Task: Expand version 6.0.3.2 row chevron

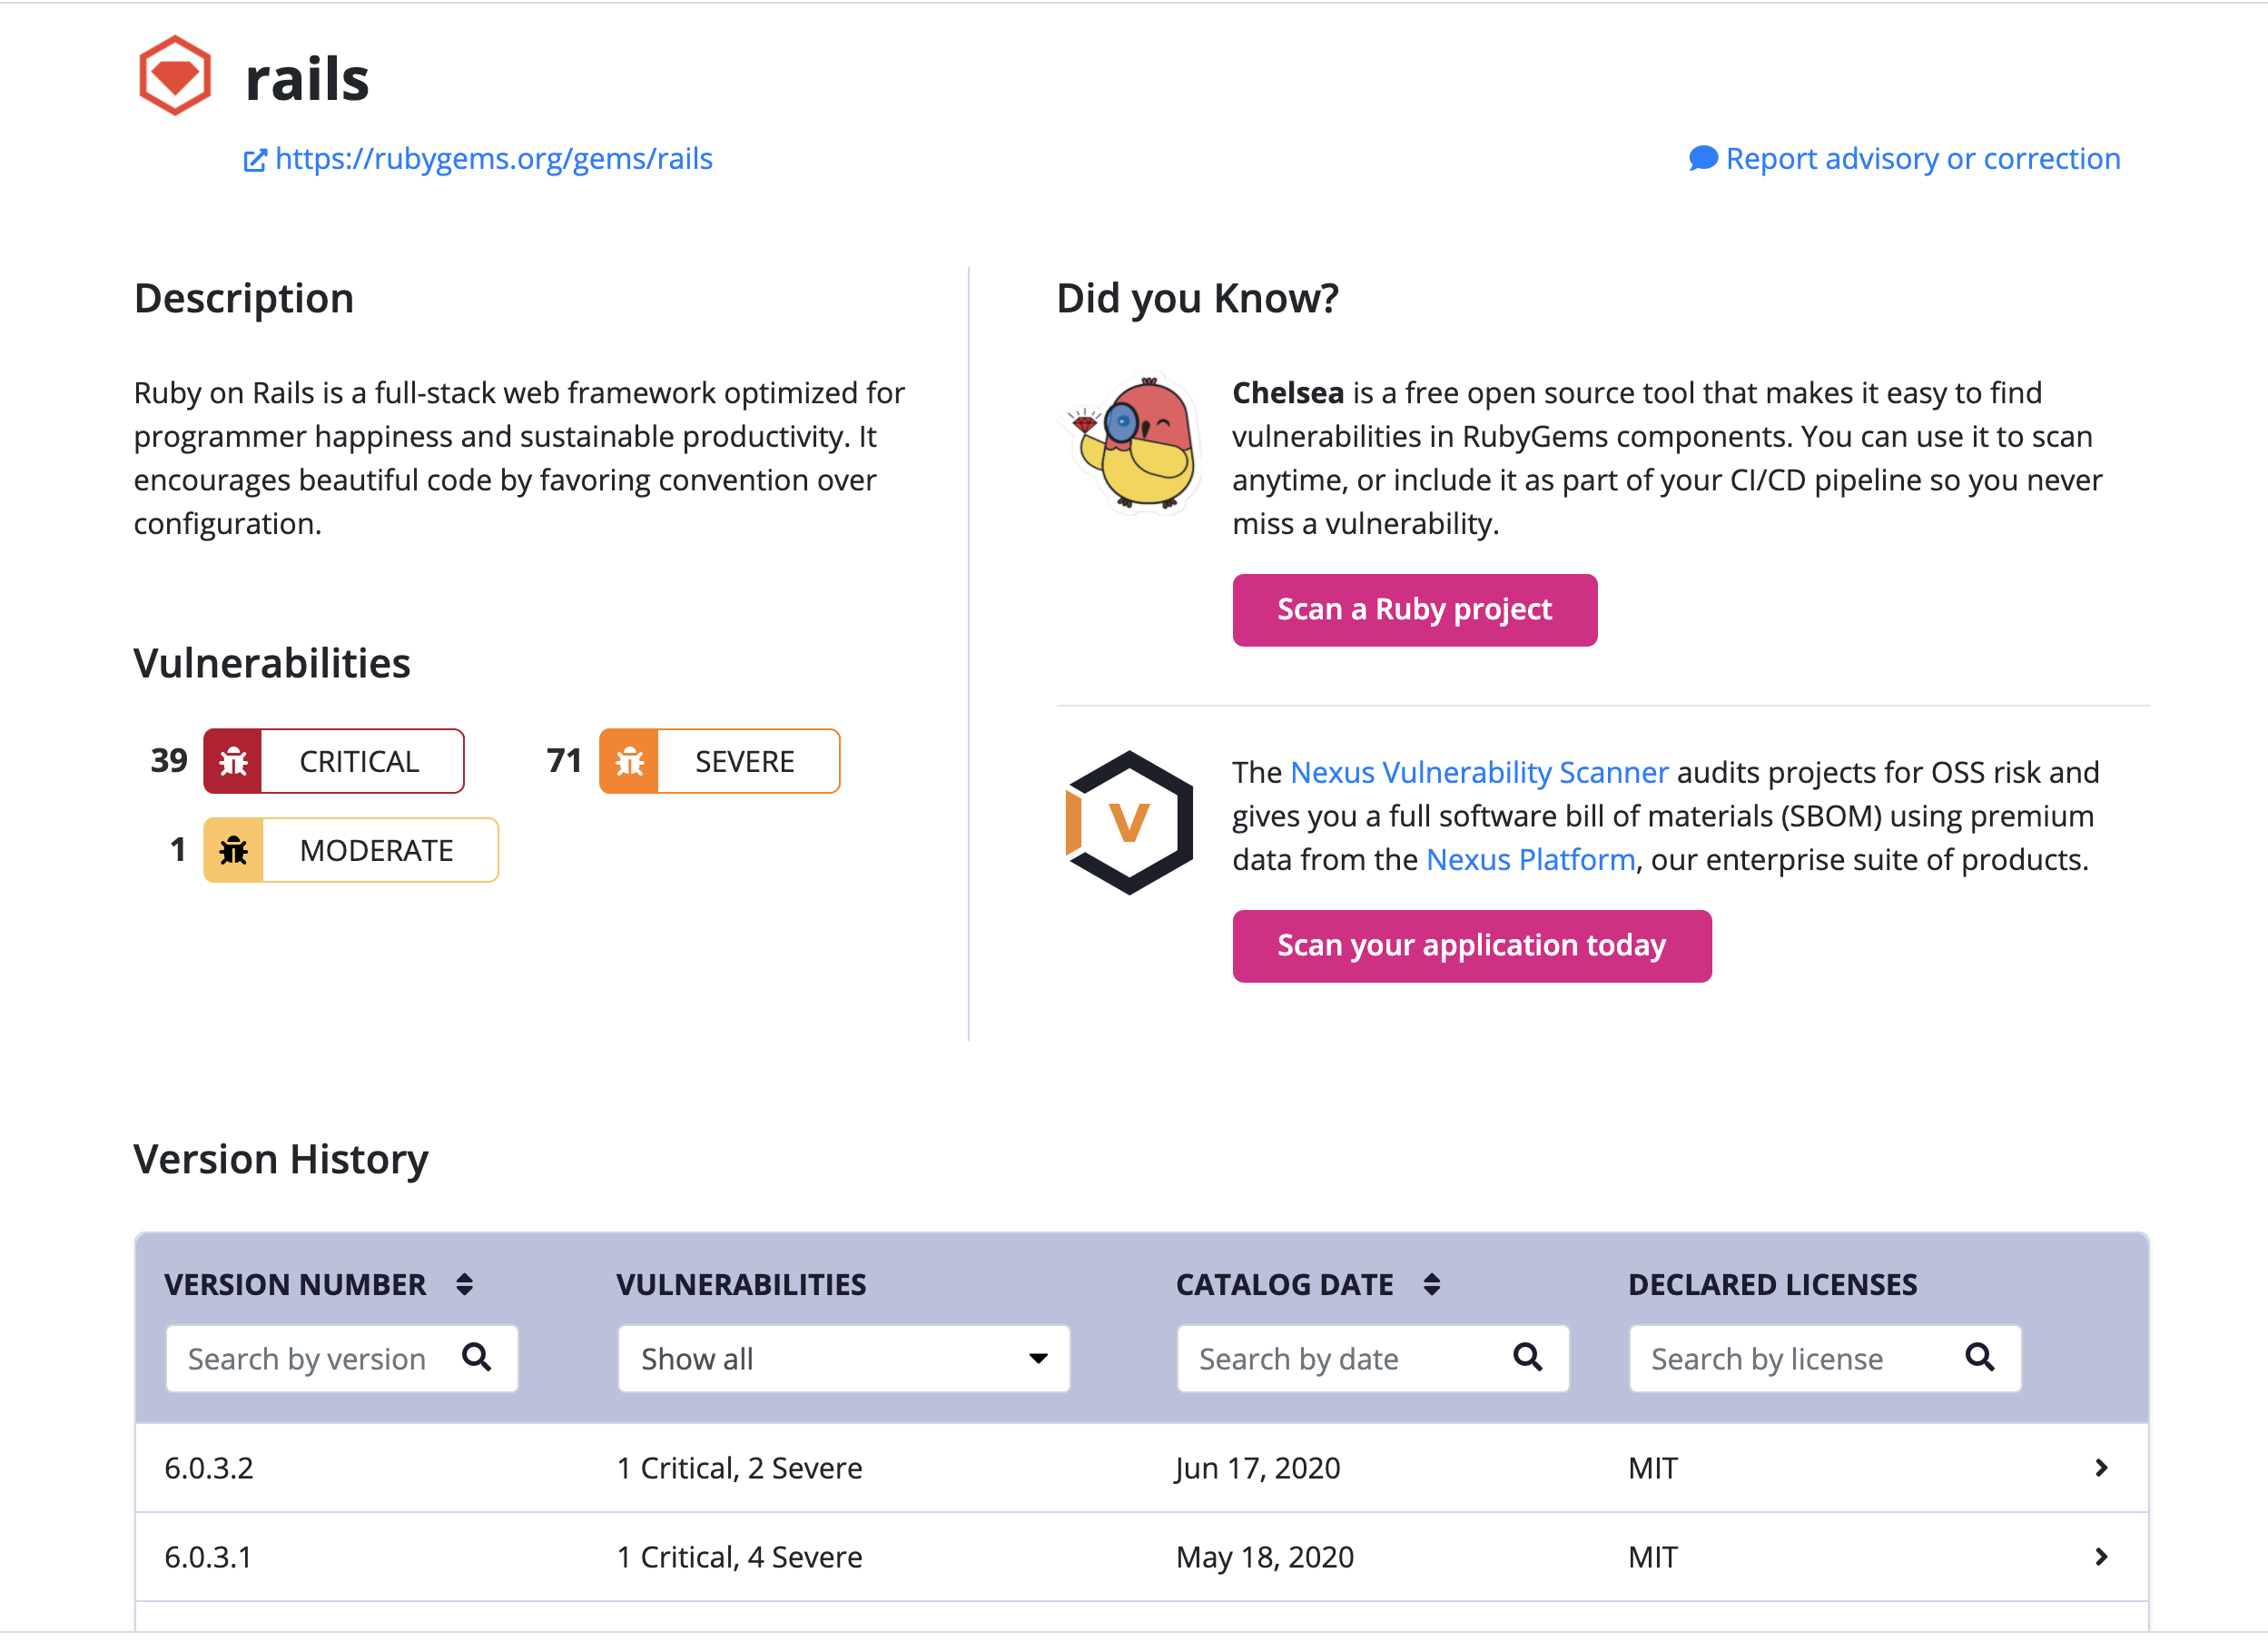Action: [x=2100, y=1468]
